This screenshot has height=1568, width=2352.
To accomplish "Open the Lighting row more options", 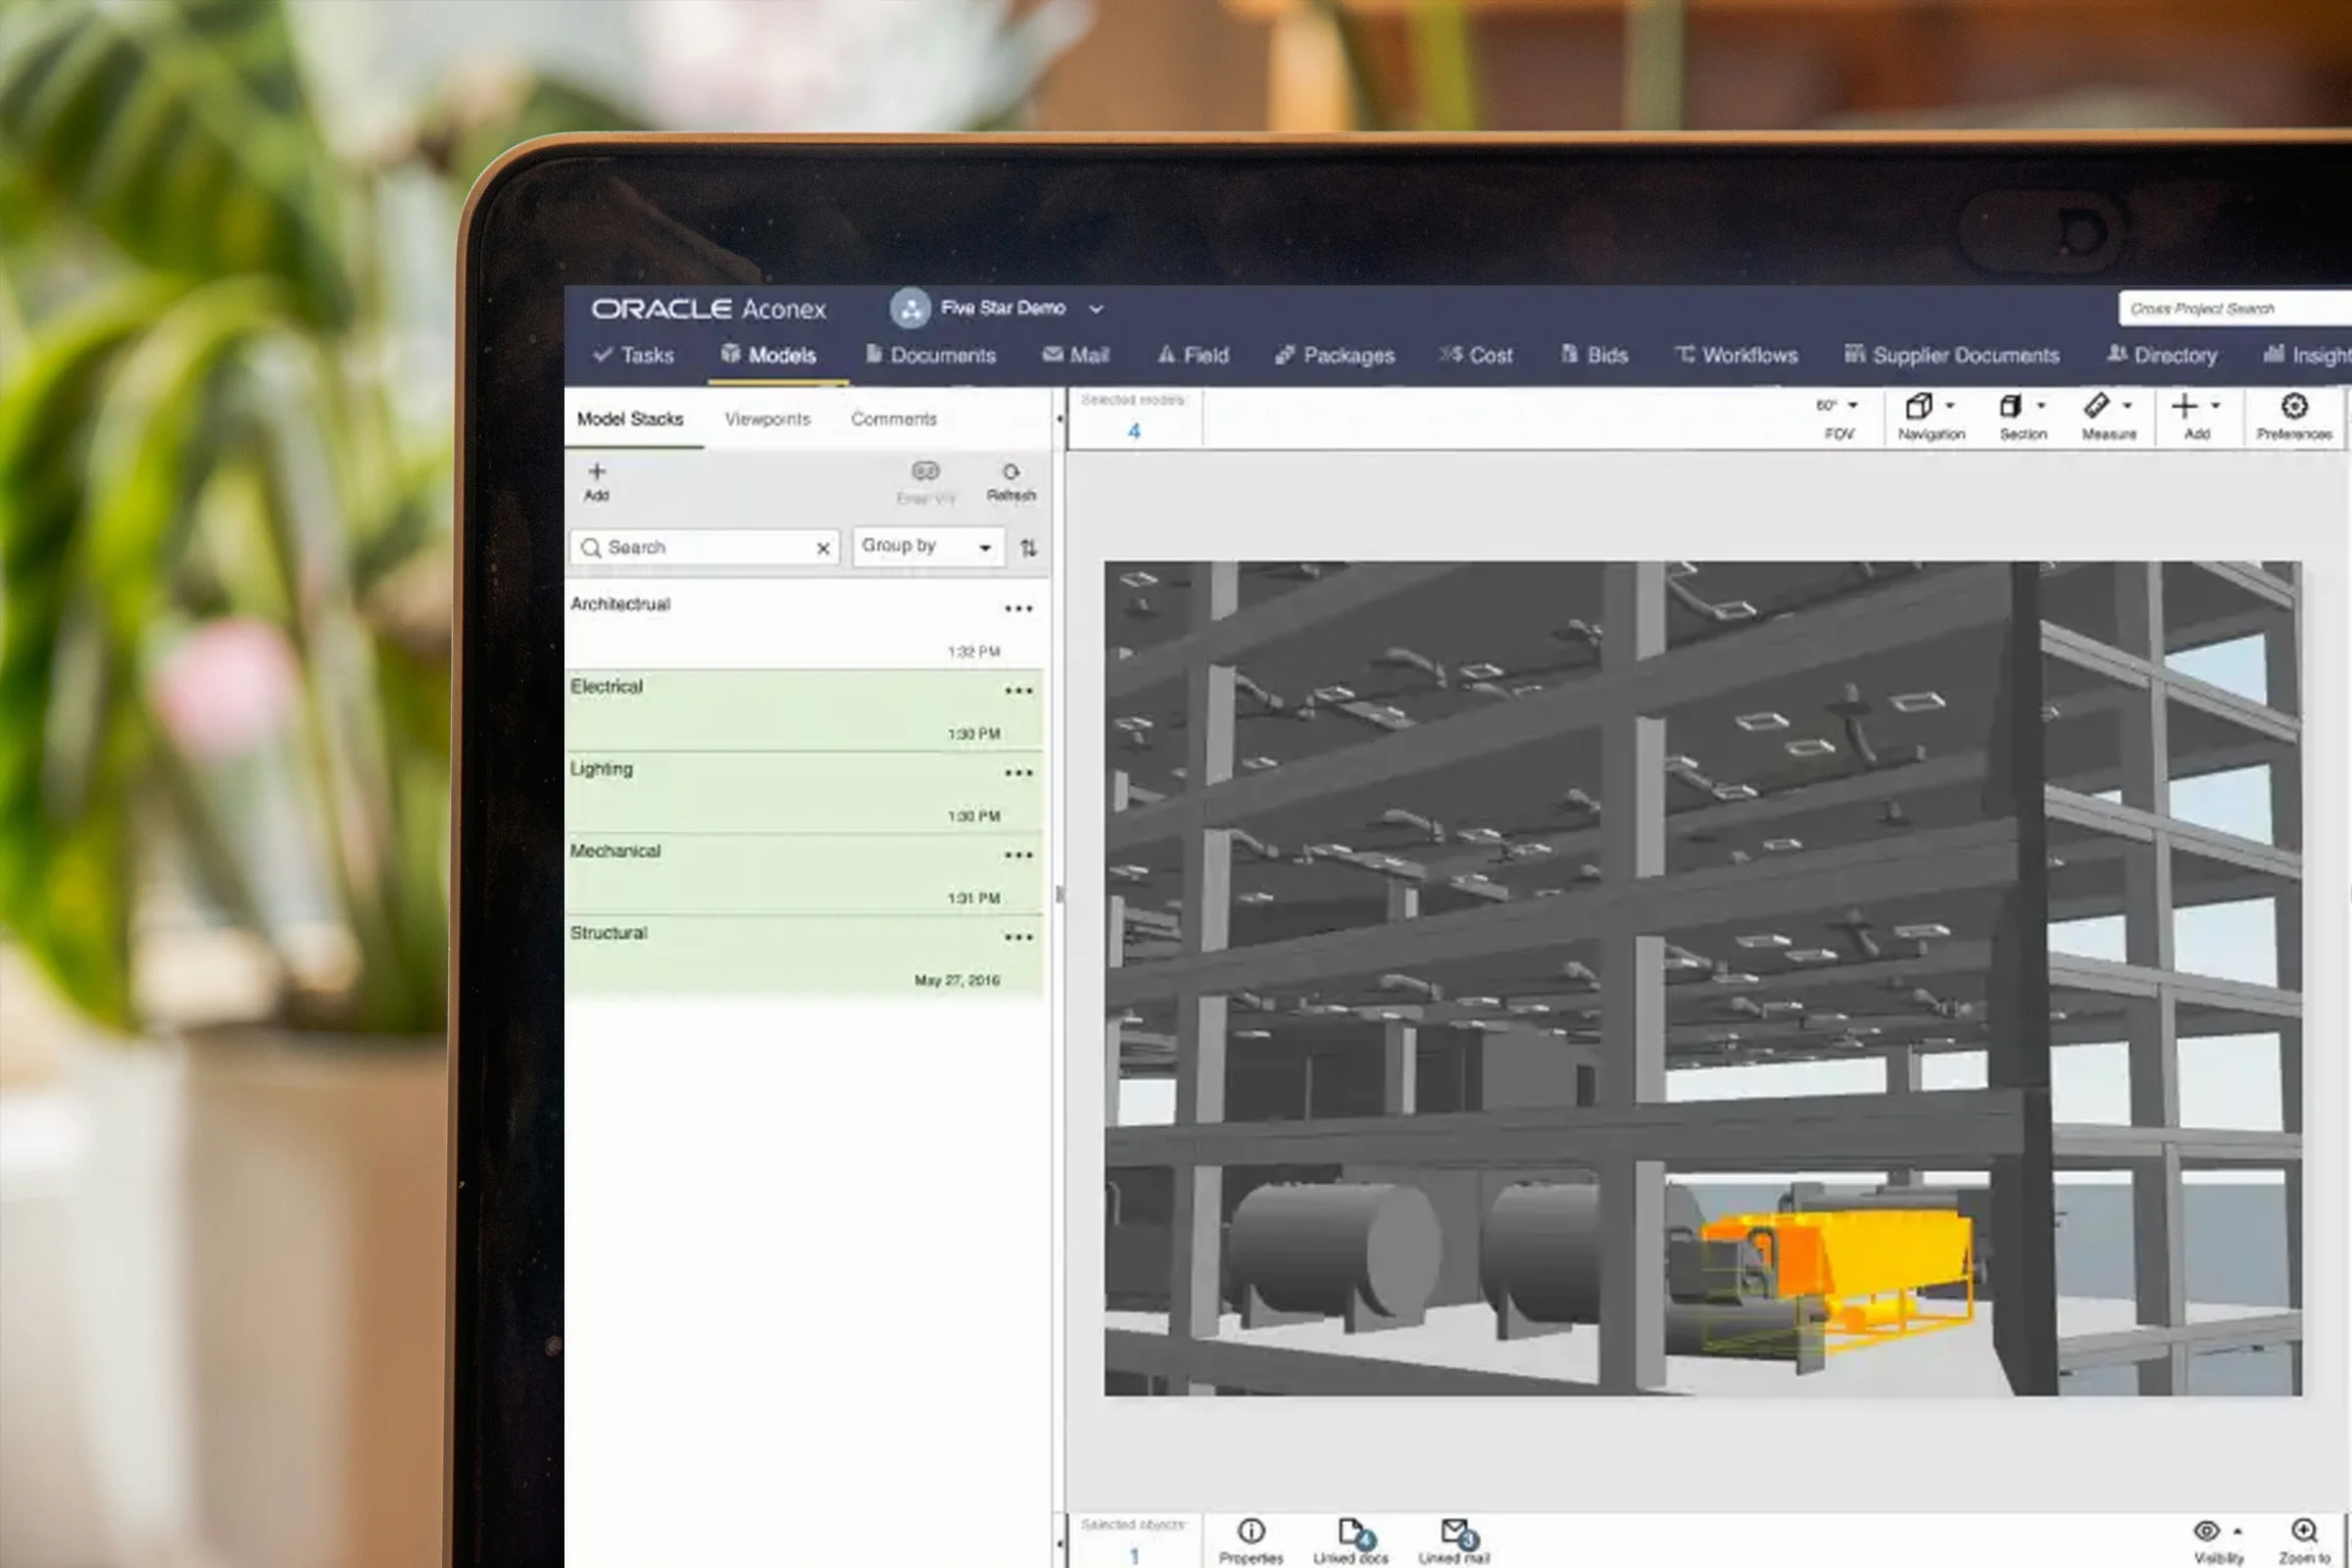I will click(1018, 773).
